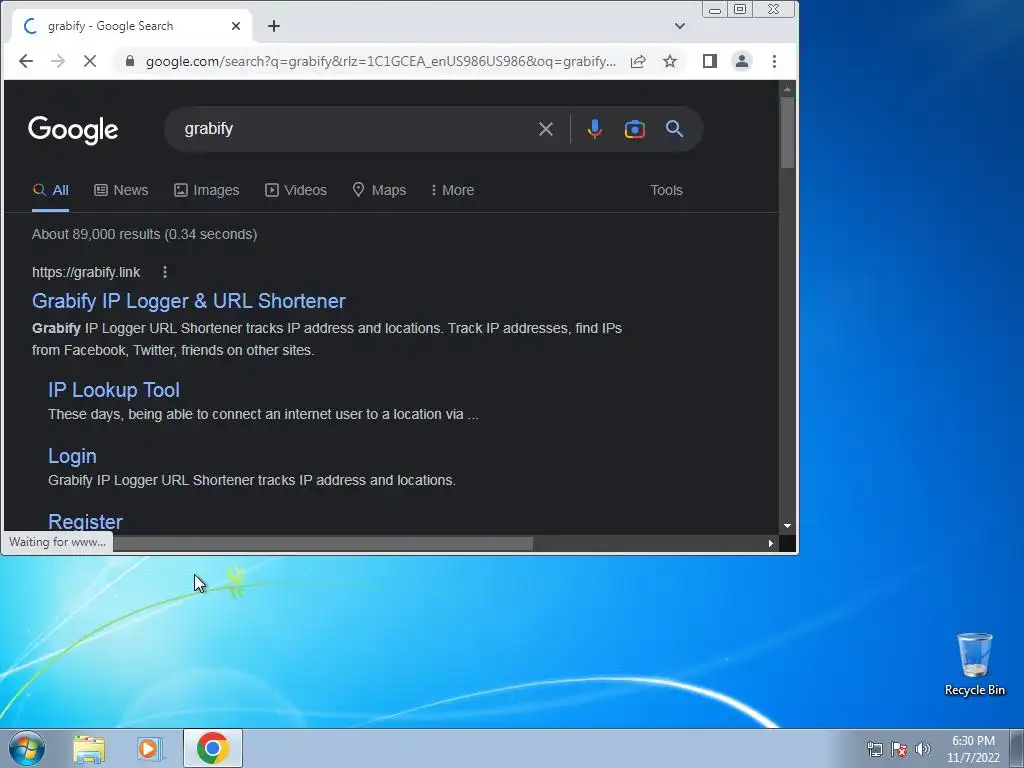Click the Show desktop button
Image resolution: width=1024 pixels, height=768 pixels.
click(x=1017, y=748)
